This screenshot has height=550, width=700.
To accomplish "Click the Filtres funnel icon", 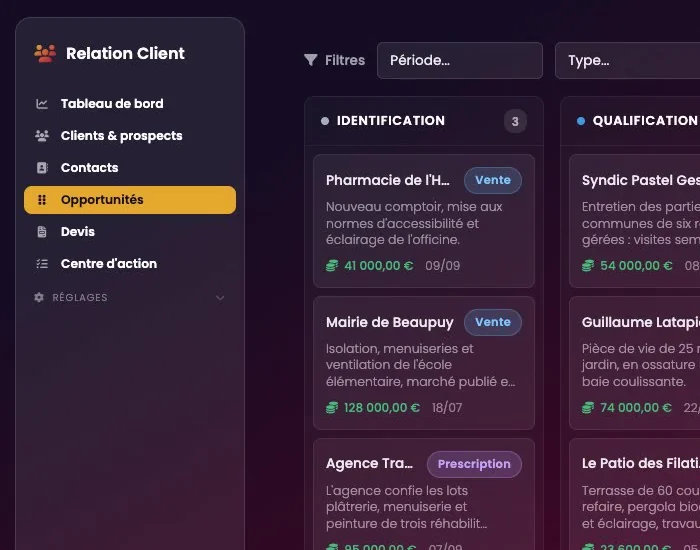I will (311, 60).
